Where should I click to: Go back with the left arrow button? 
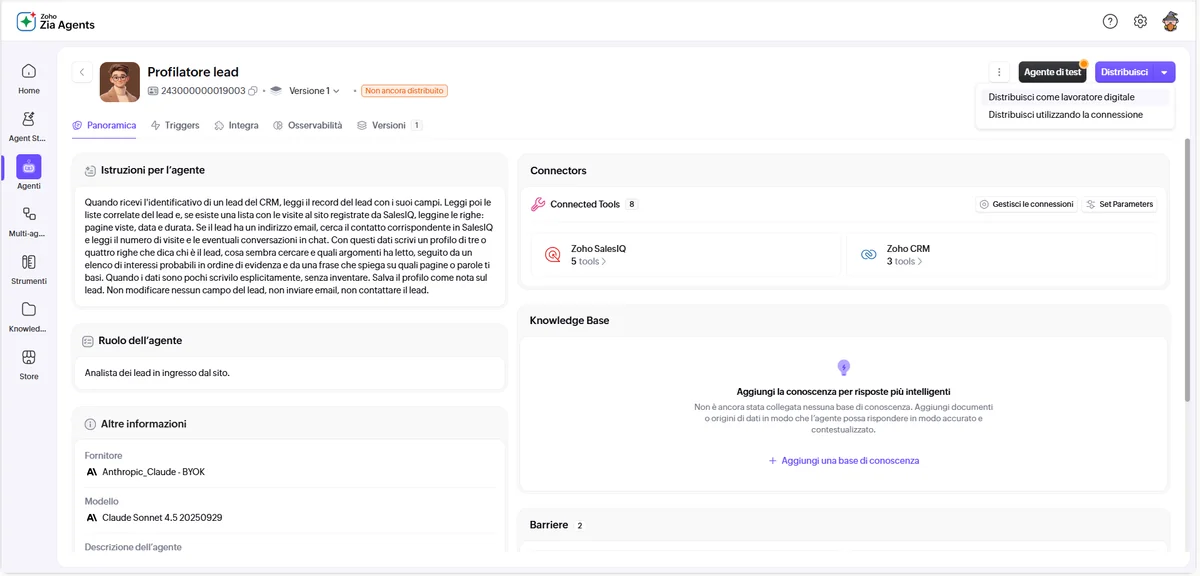pos(82,72)
